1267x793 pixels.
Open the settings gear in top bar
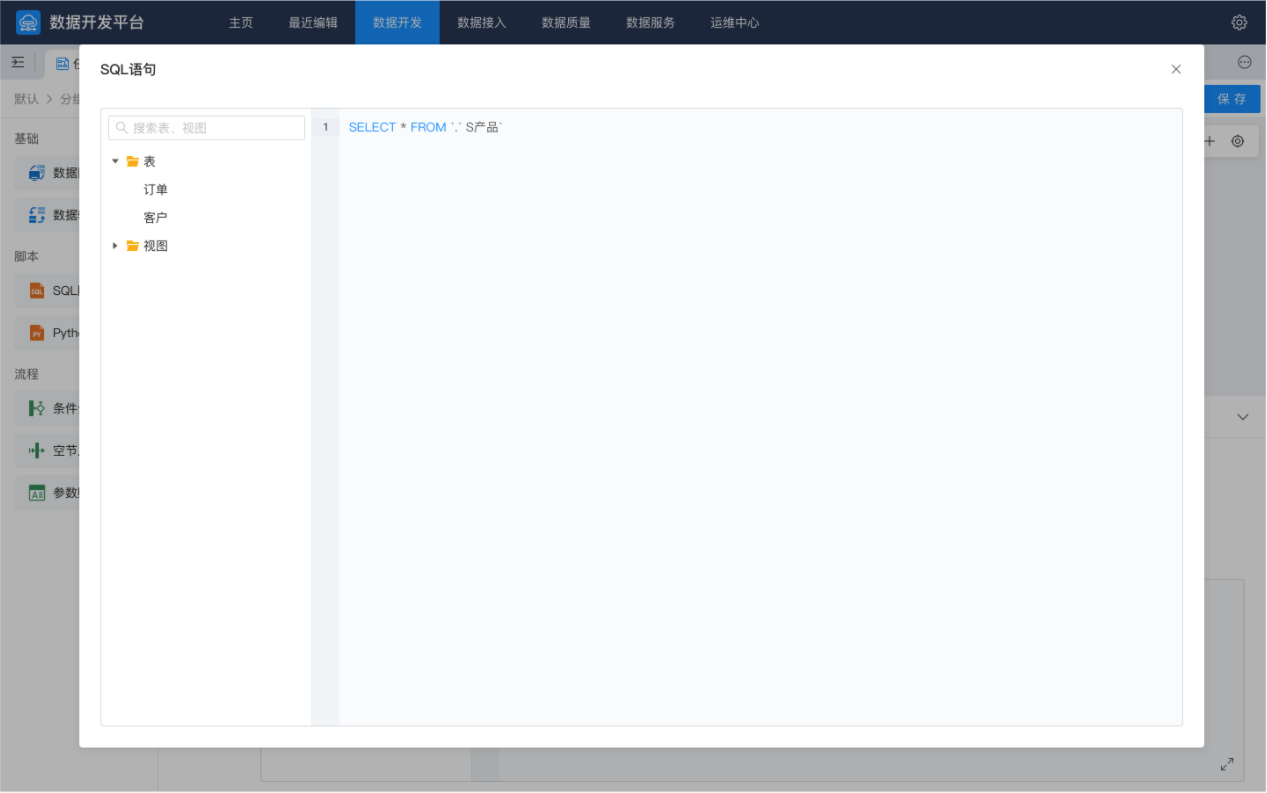pos(1239,22)
